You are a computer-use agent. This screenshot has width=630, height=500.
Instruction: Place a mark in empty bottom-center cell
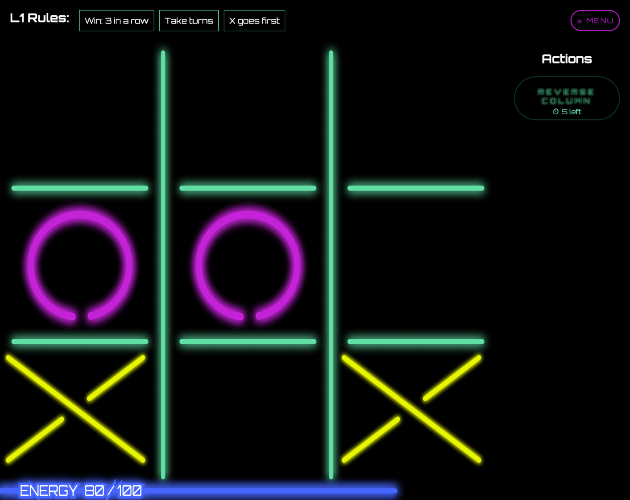pyautogui.click(x=247, y=412)
